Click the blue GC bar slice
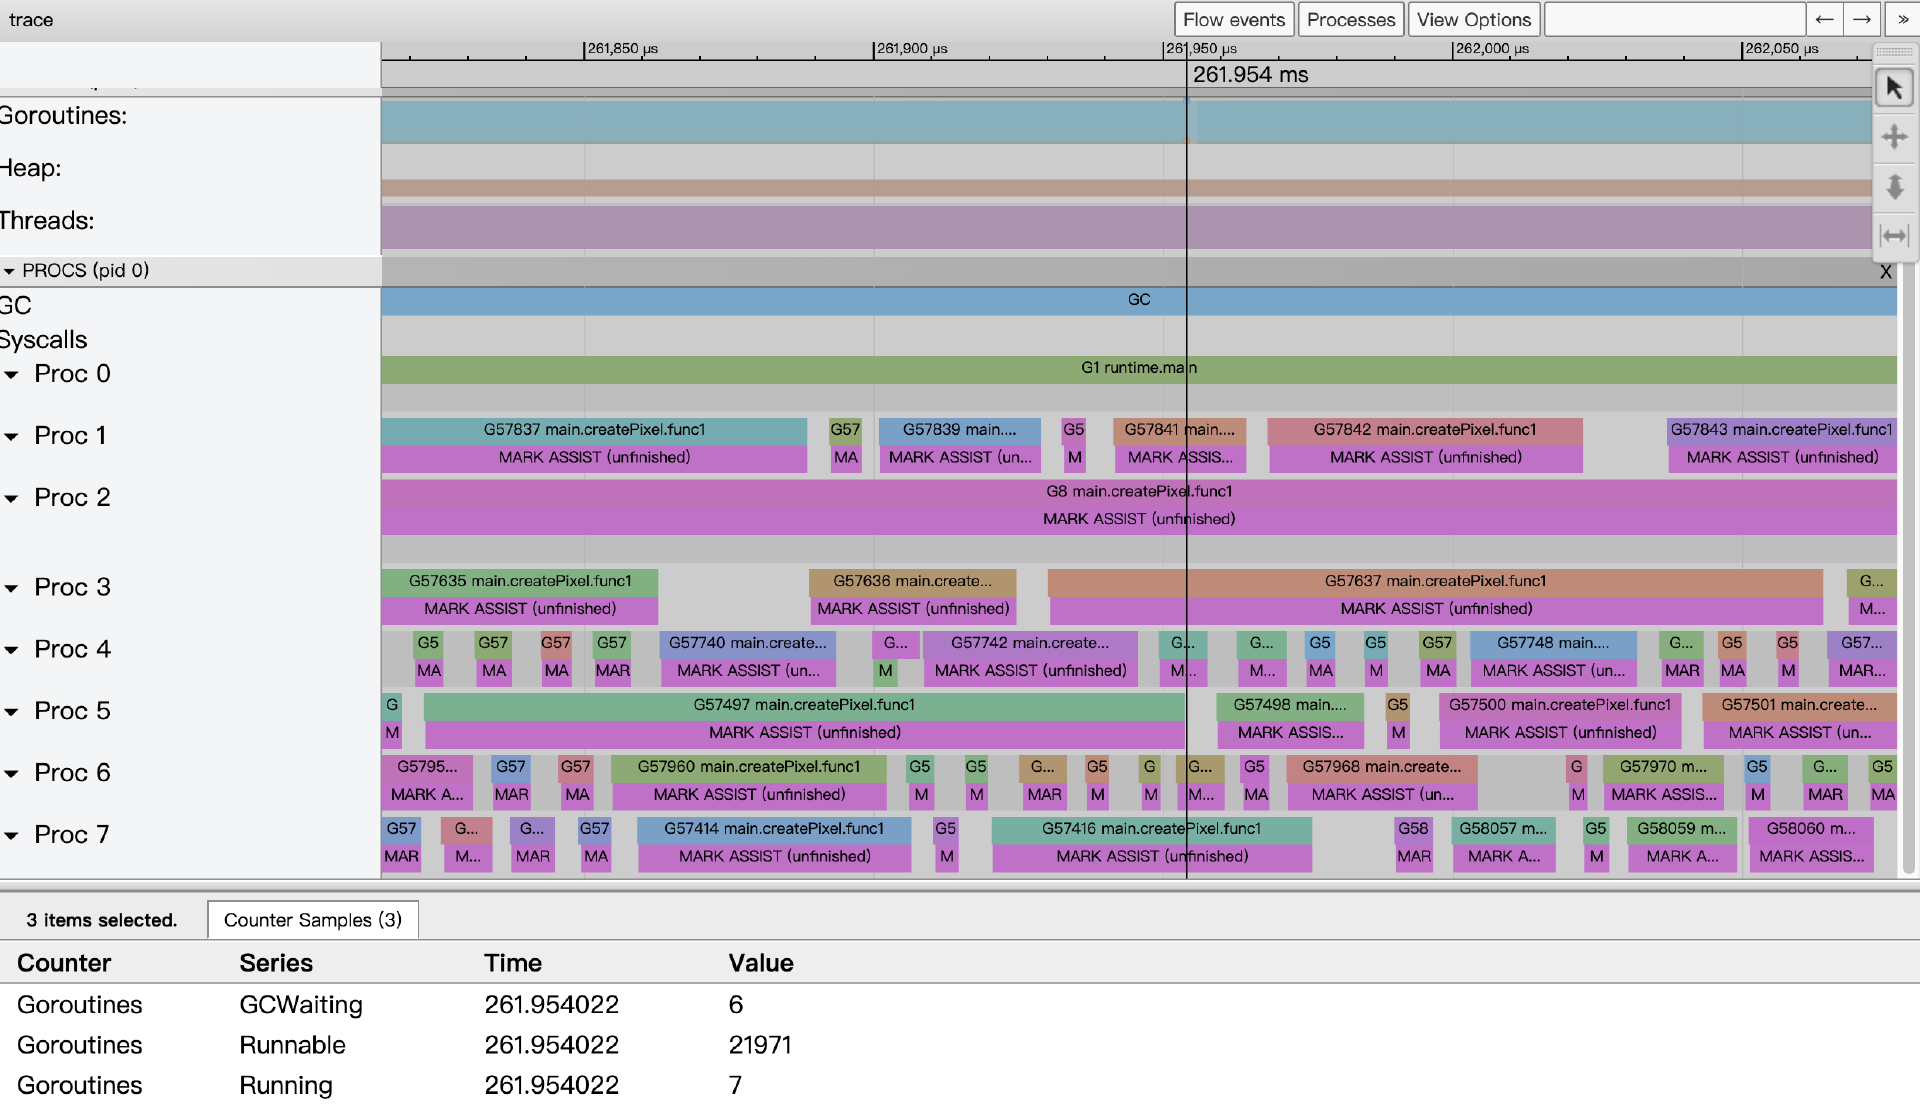The height and width of the screenshot is (1106, 1920). tap(1138, 301)
